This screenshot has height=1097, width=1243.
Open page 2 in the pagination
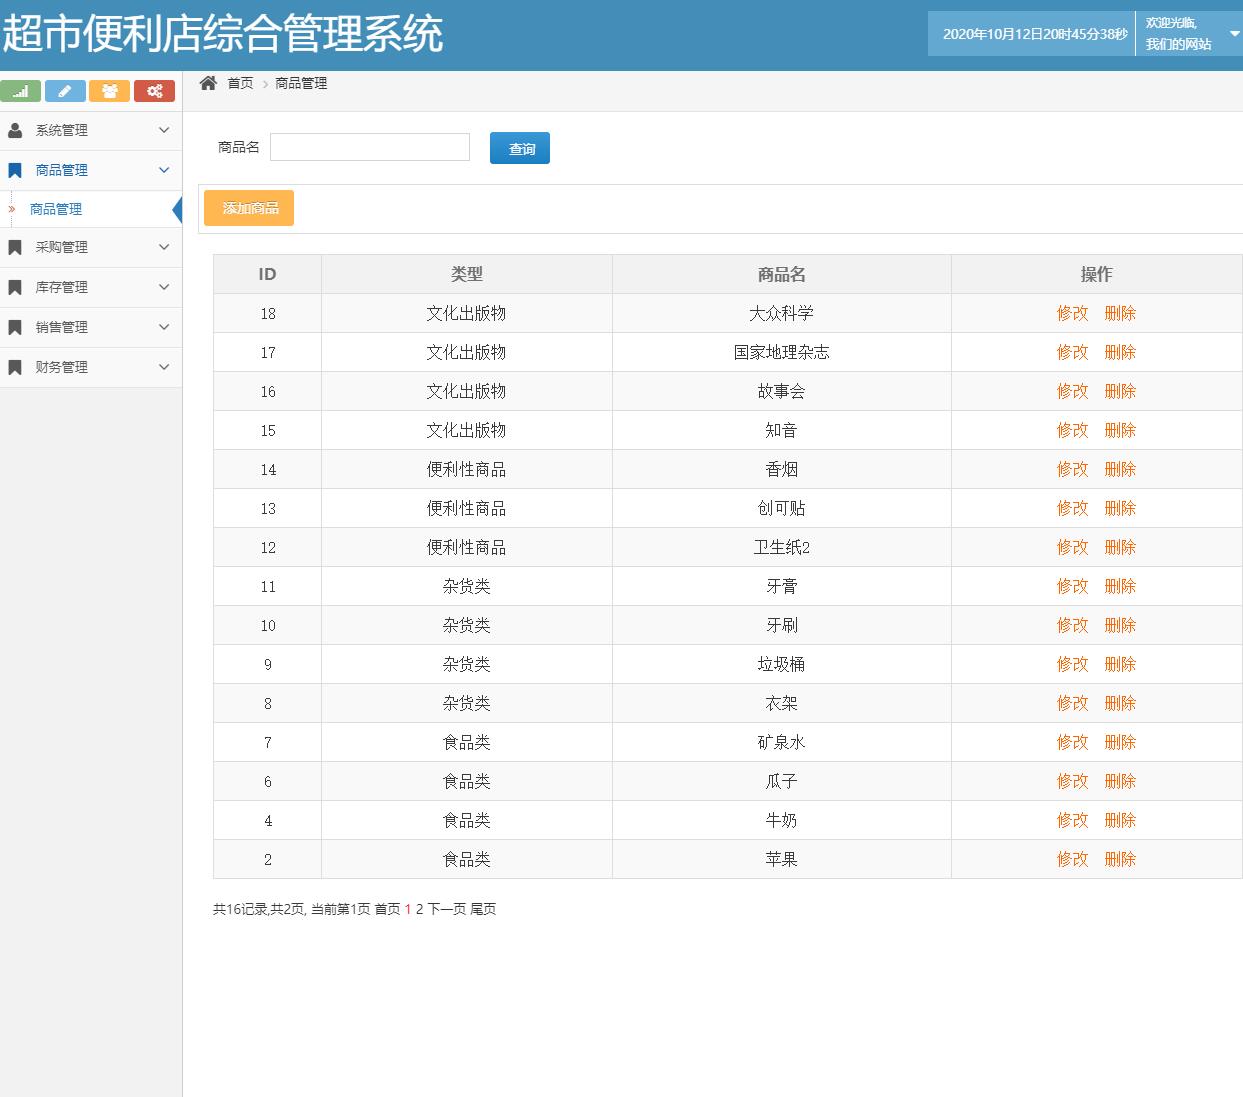point(419,909)
